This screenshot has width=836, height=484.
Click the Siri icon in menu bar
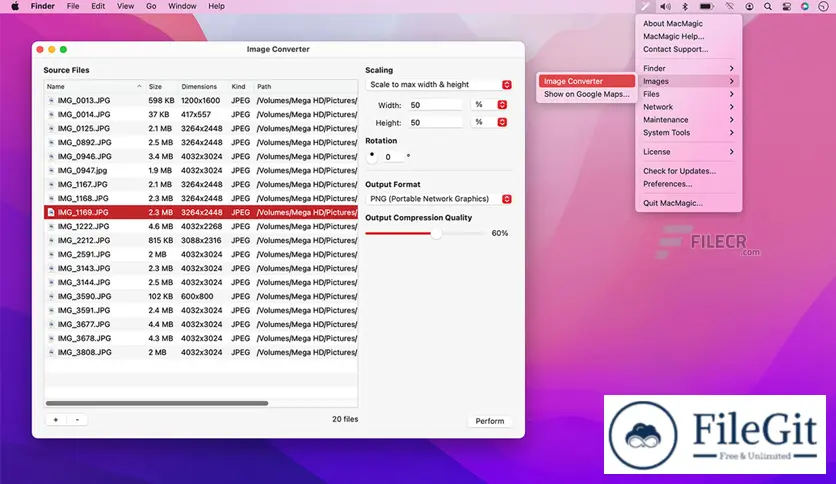(x=805, y=6)
